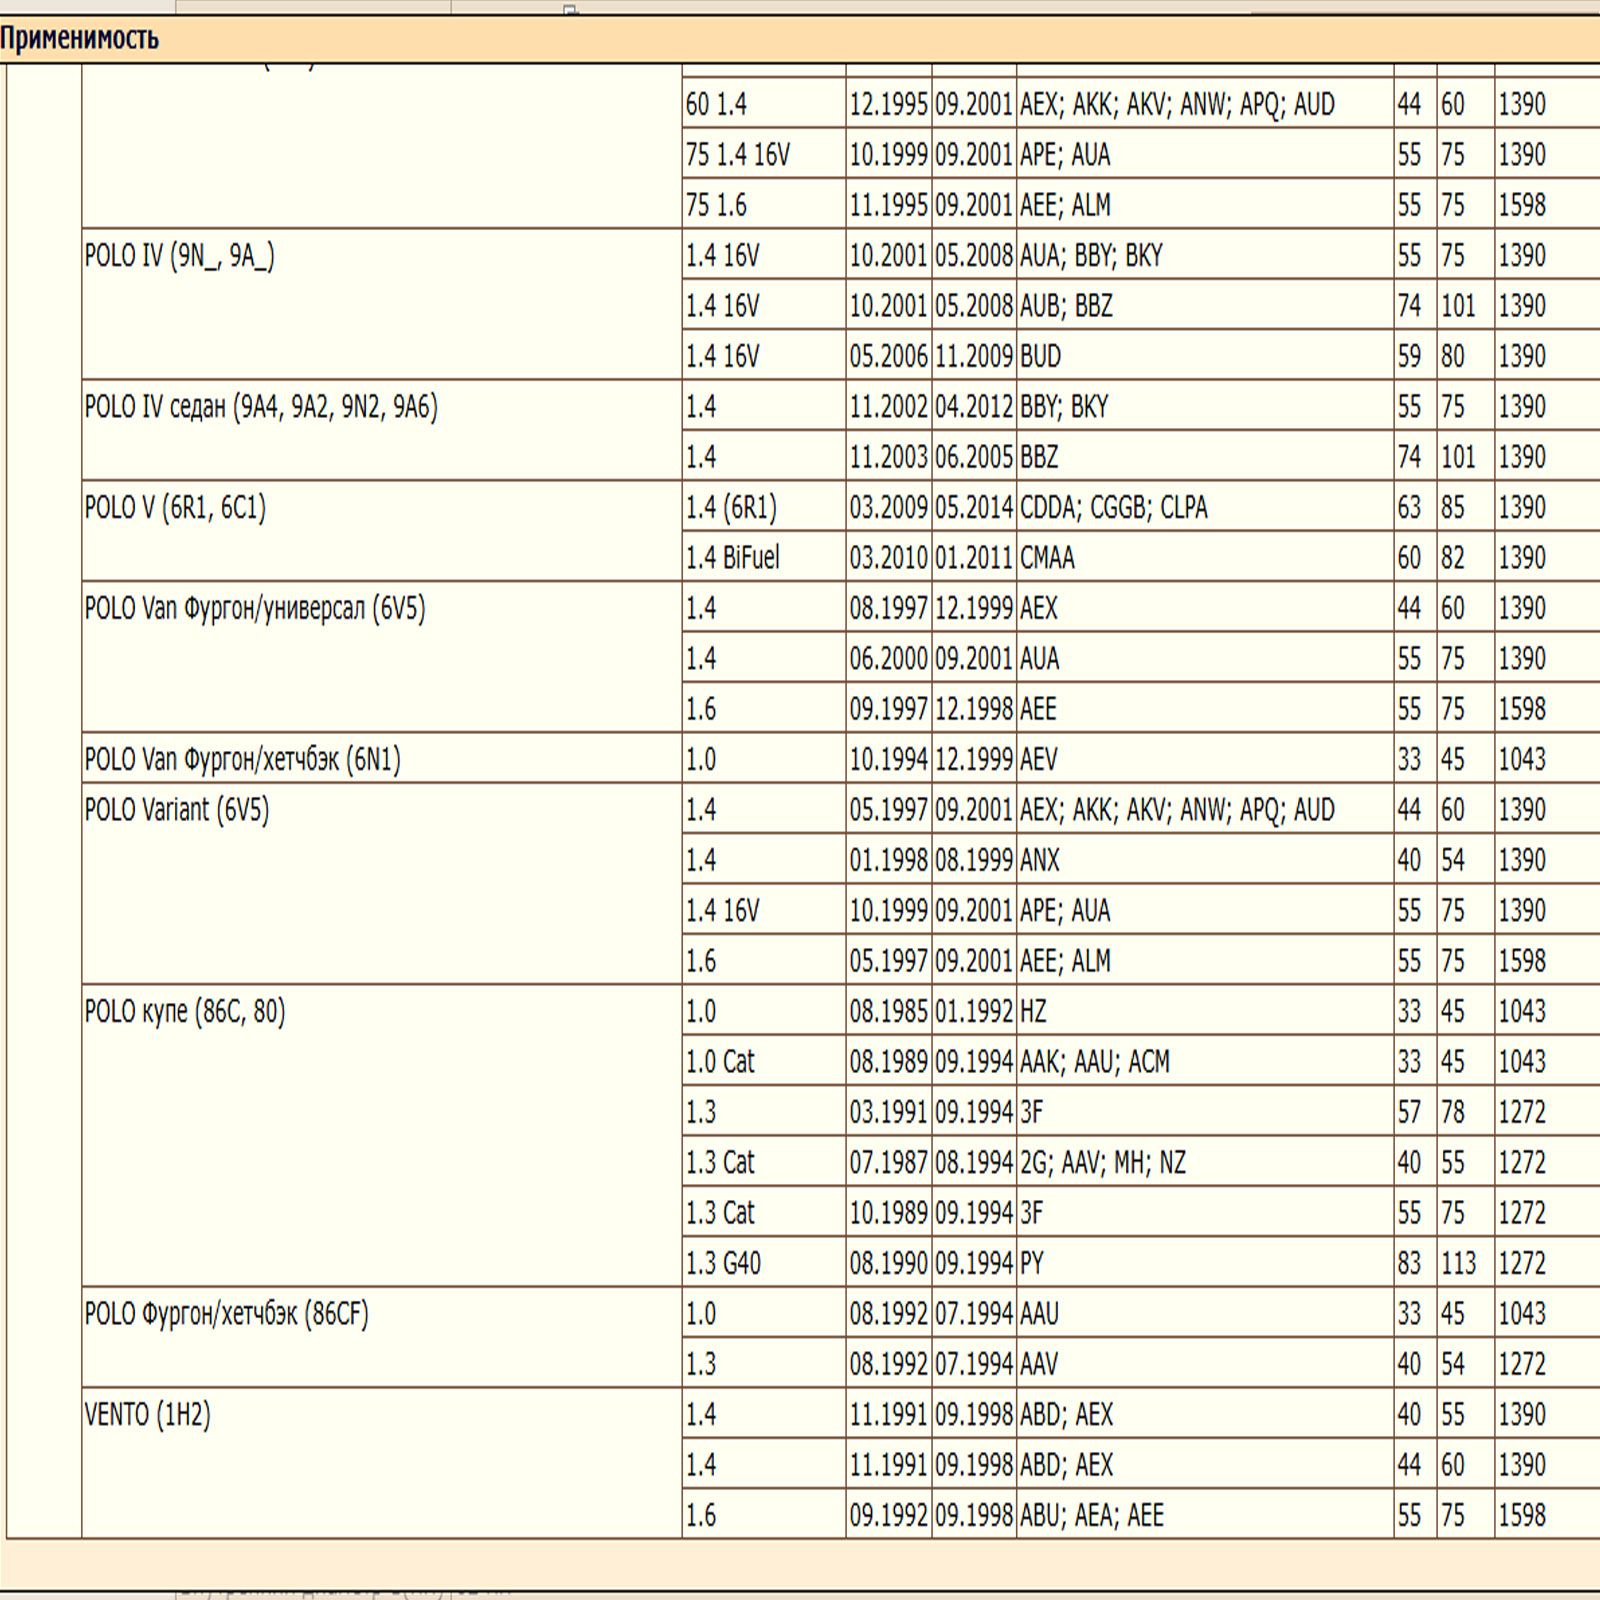
Task: Select the POLO купе (86C, 80) model
Action: [x=185, y=1012]
